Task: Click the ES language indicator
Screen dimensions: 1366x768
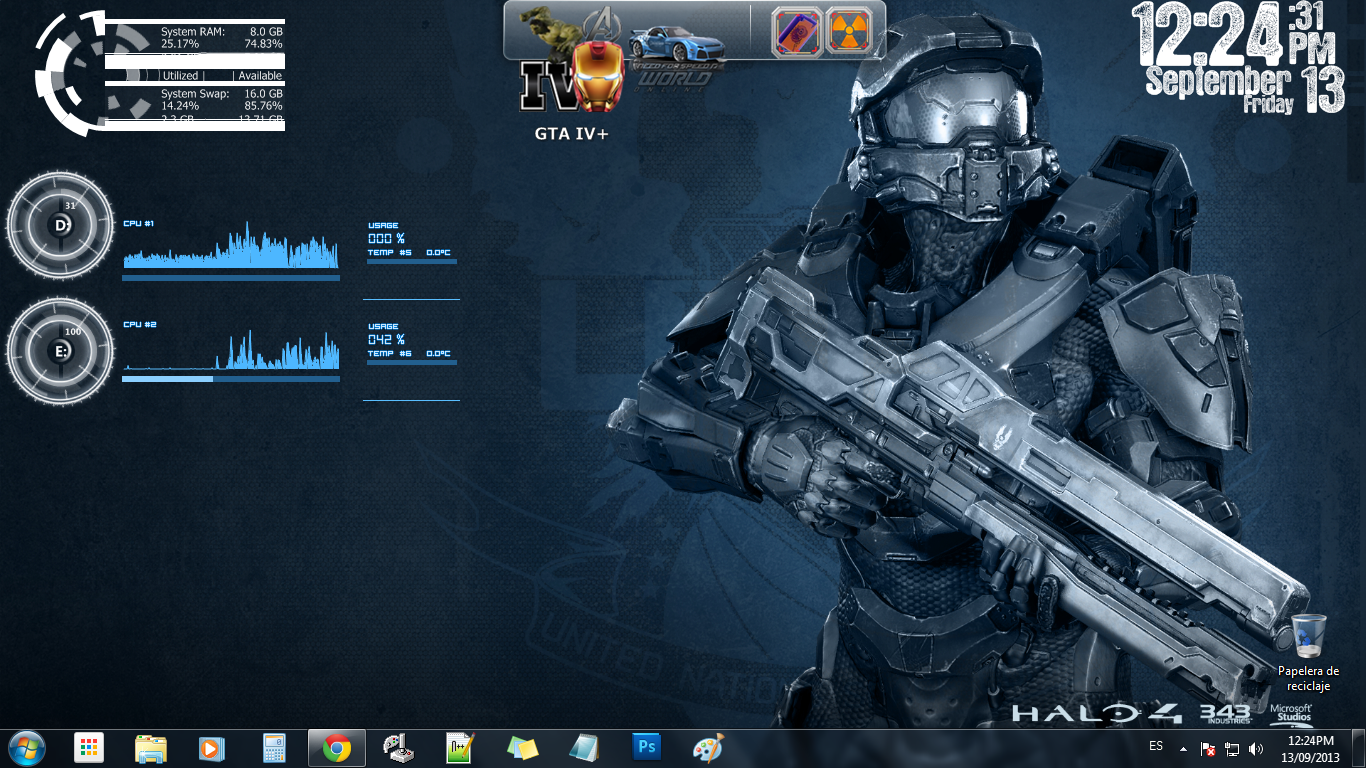Action: 1156,746
